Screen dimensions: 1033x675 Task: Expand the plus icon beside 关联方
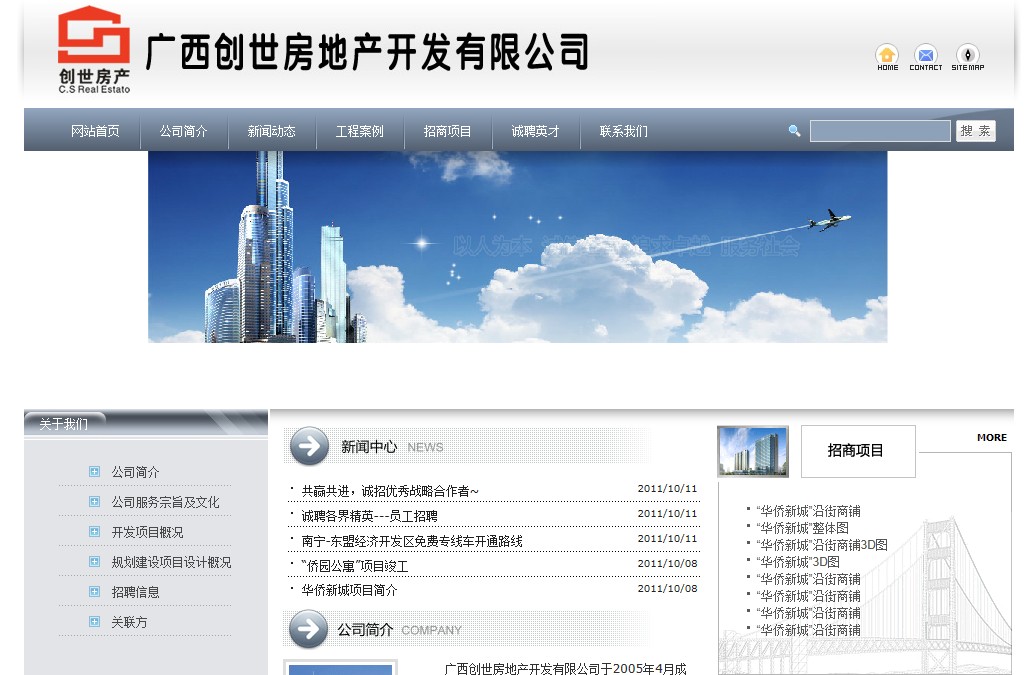94,622
